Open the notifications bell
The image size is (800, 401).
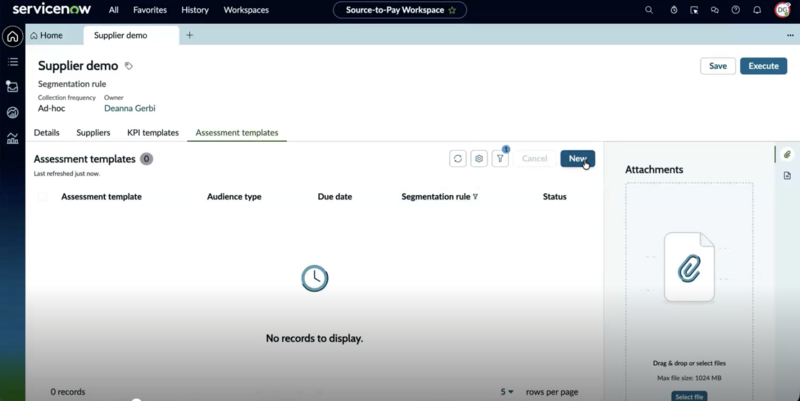pyautogui.click(x=757, y=10)
